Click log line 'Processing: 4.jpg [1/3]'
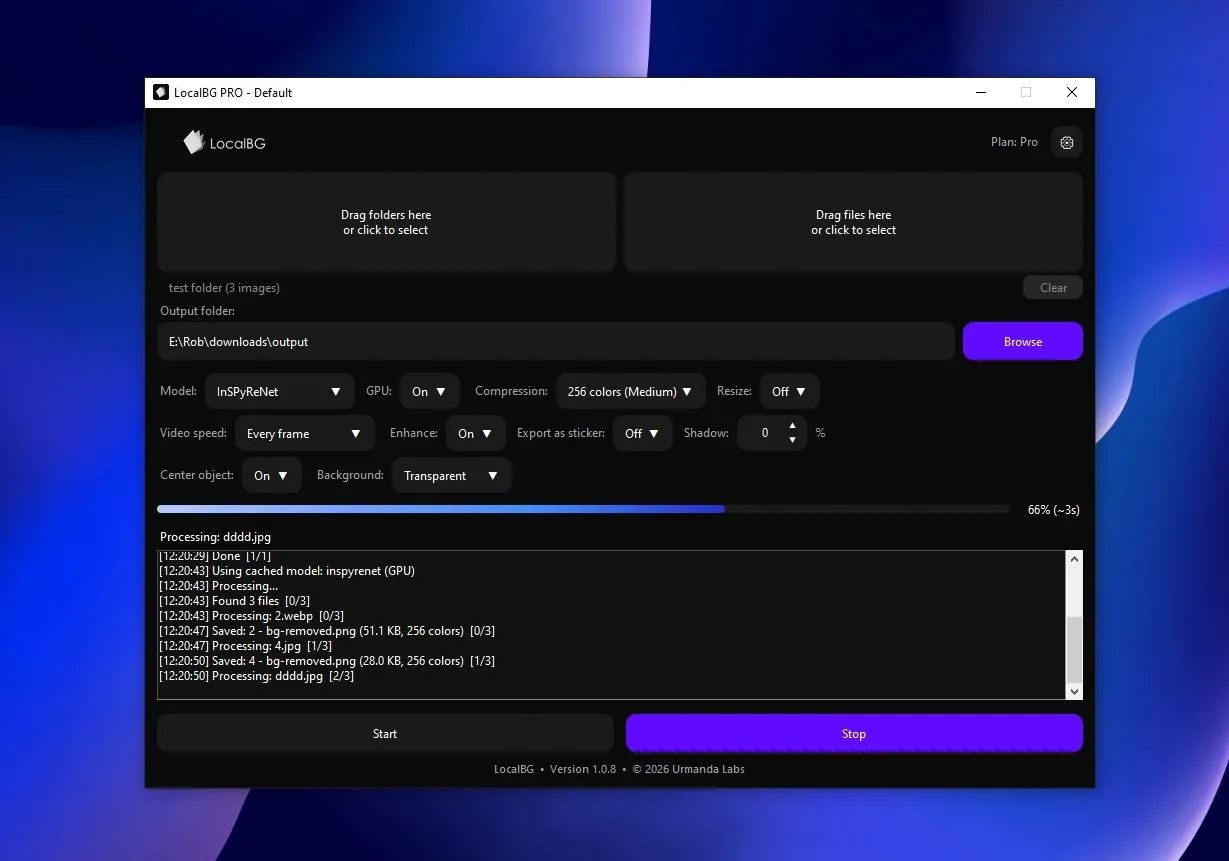The image size is (1229, 861). click(247, 646)
